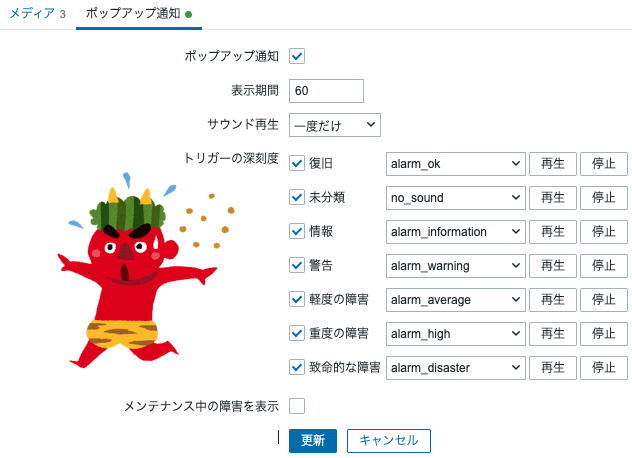This screenshot has height=458, width=632.
Task: Stop the 軽度の障害 alarm_average sound
Action: (604, 300)
